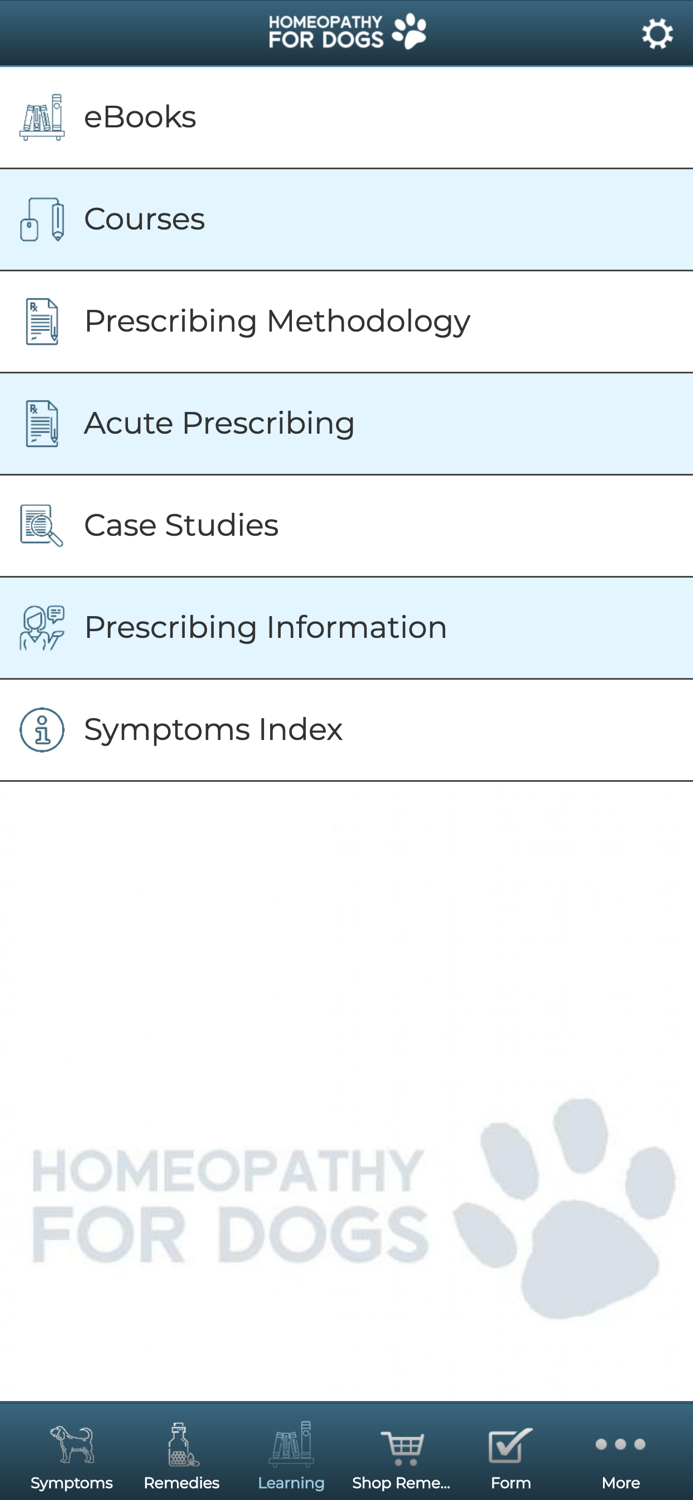Go to Acute Prescribing label
The image size is (693, 1500).
219,423
